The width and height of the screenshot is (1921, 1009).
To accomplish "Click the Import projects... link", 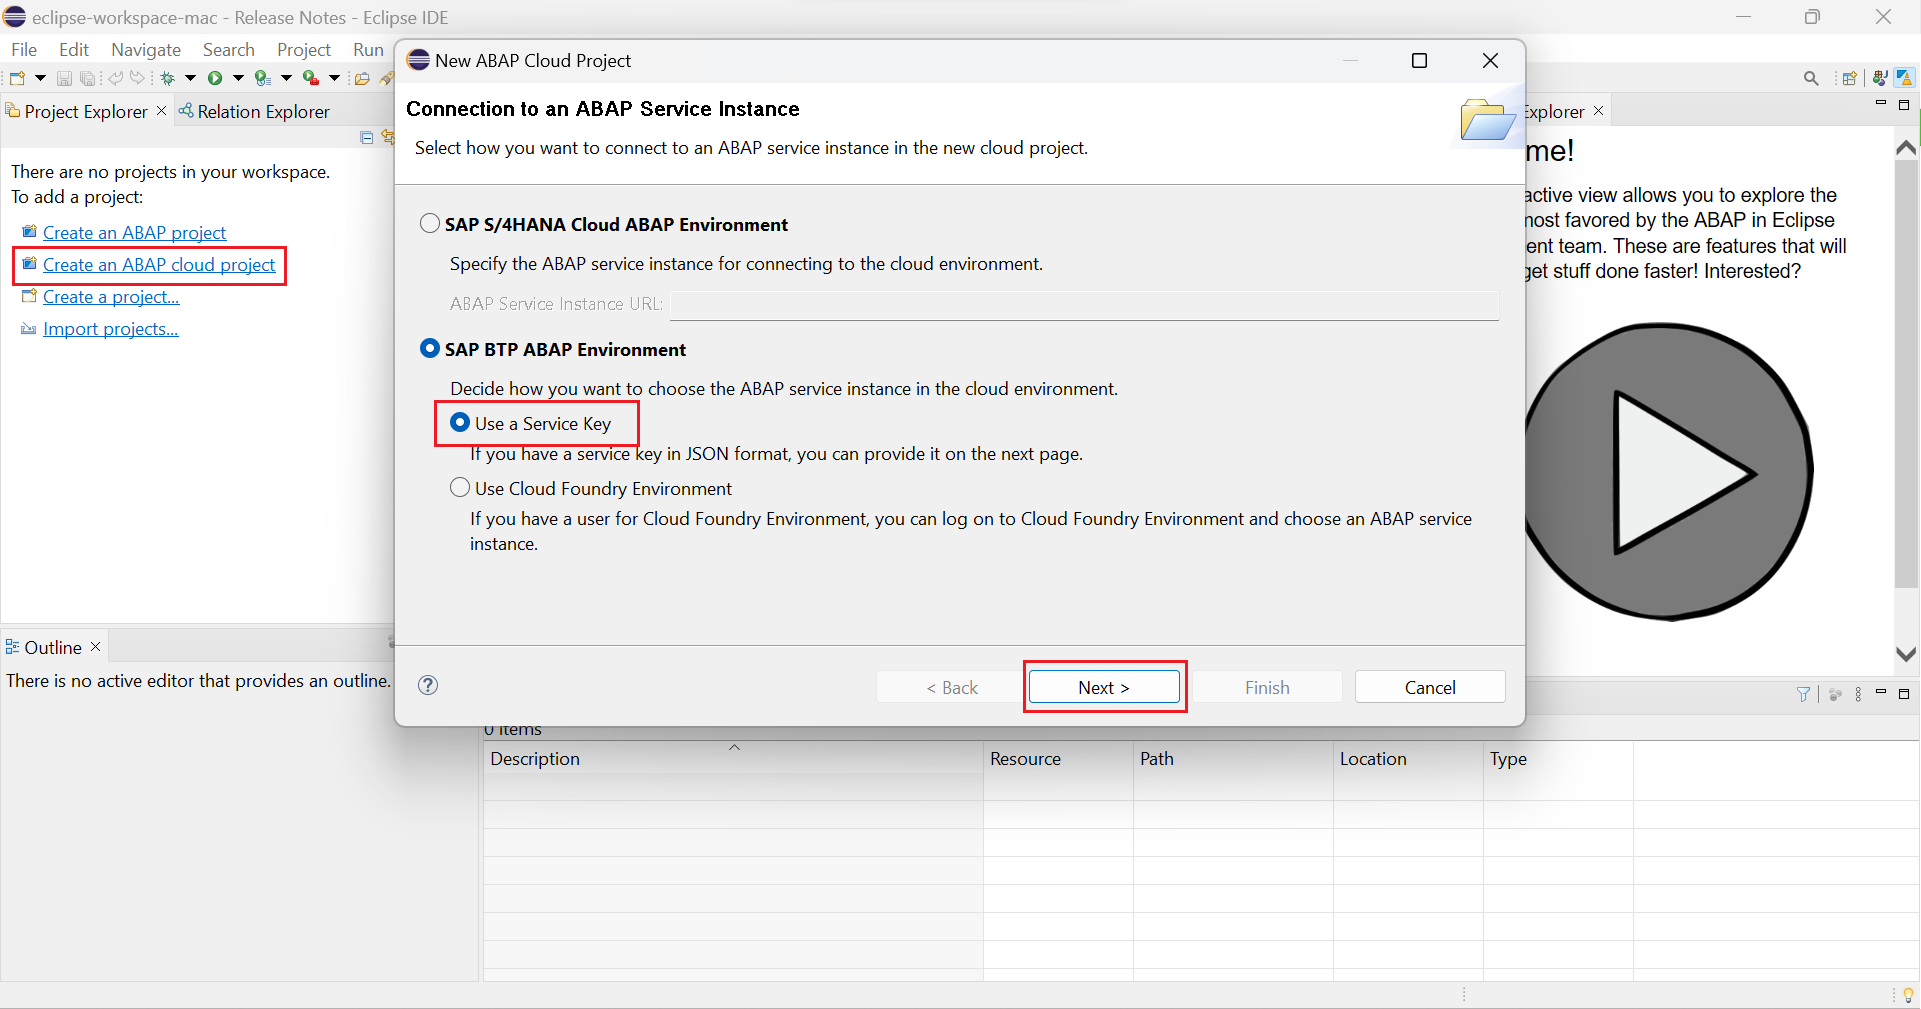I will 110,328.
